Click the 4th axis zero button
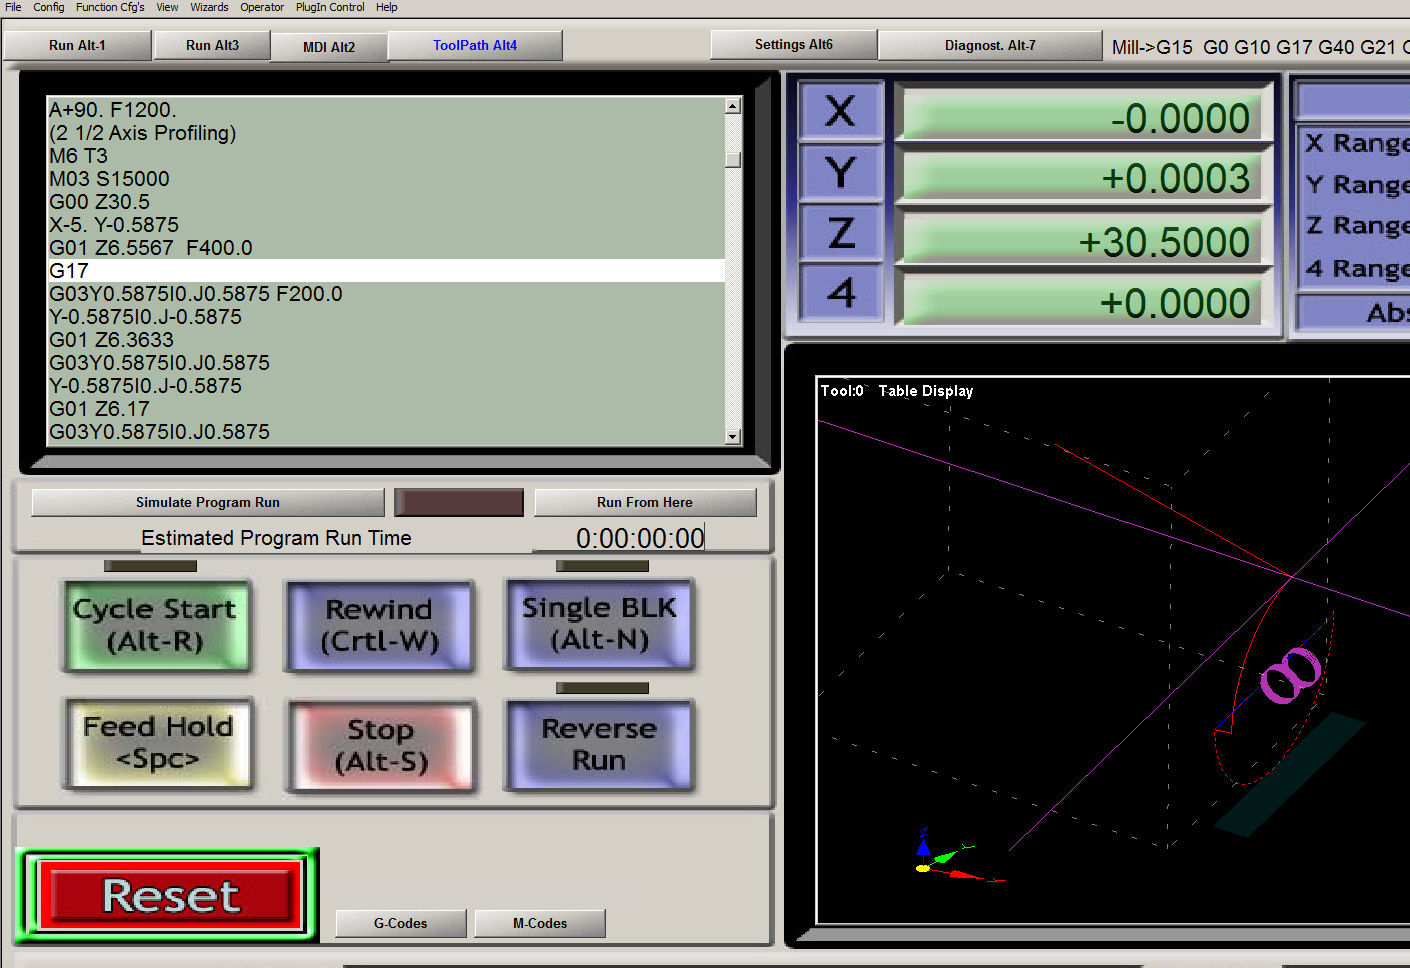This screenshot has width=1410, height=968. (x=840, y=294)
